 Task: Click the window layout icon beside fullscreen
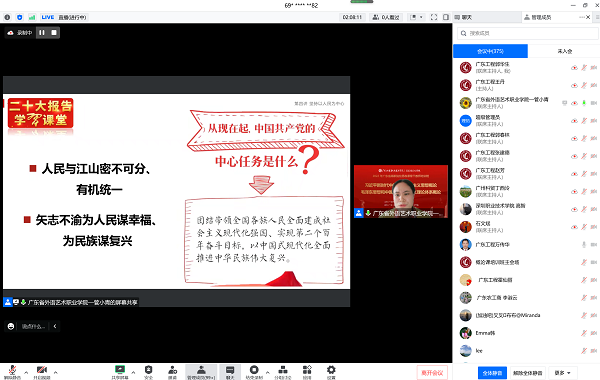click(446, 17)
